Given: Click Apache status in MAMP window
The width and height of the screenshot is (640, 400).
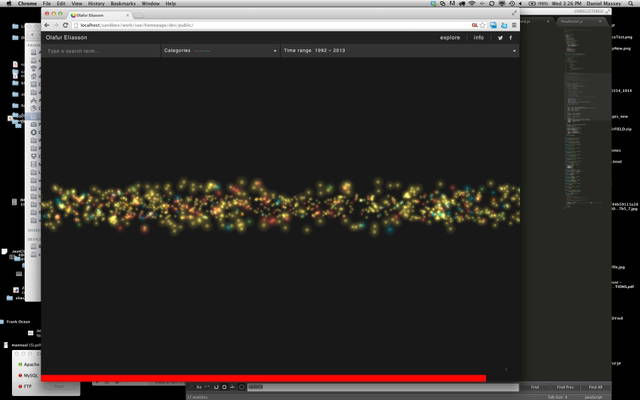Looking at the screenshot, I should click(x=28, y=364).
